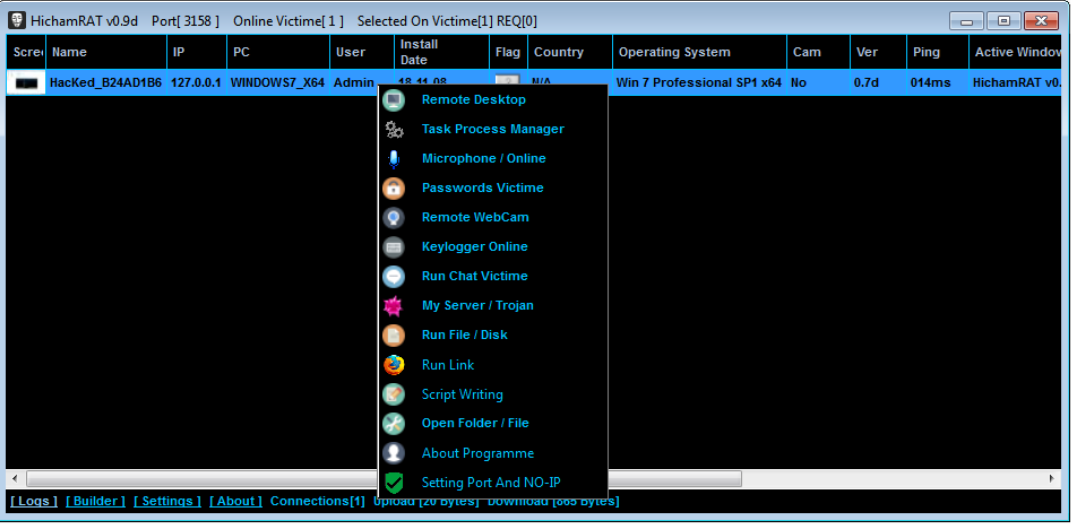Select Microphone / Online option
Viewport: 1071px width, 524px height.
[x=484, y=158]
